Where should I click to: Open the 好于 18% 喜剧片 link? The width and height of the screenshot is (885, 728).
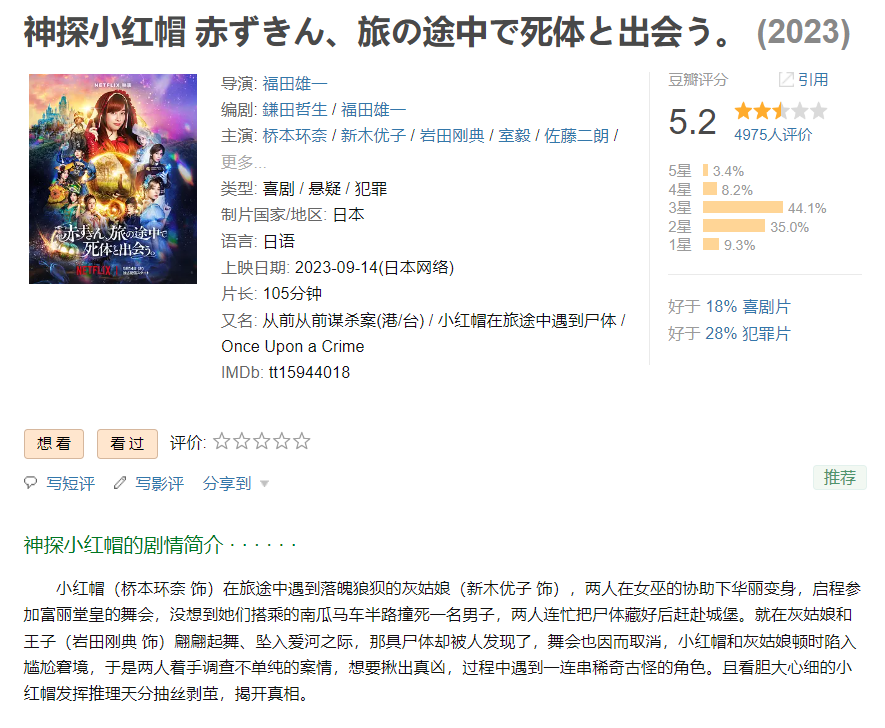point(748,306)
